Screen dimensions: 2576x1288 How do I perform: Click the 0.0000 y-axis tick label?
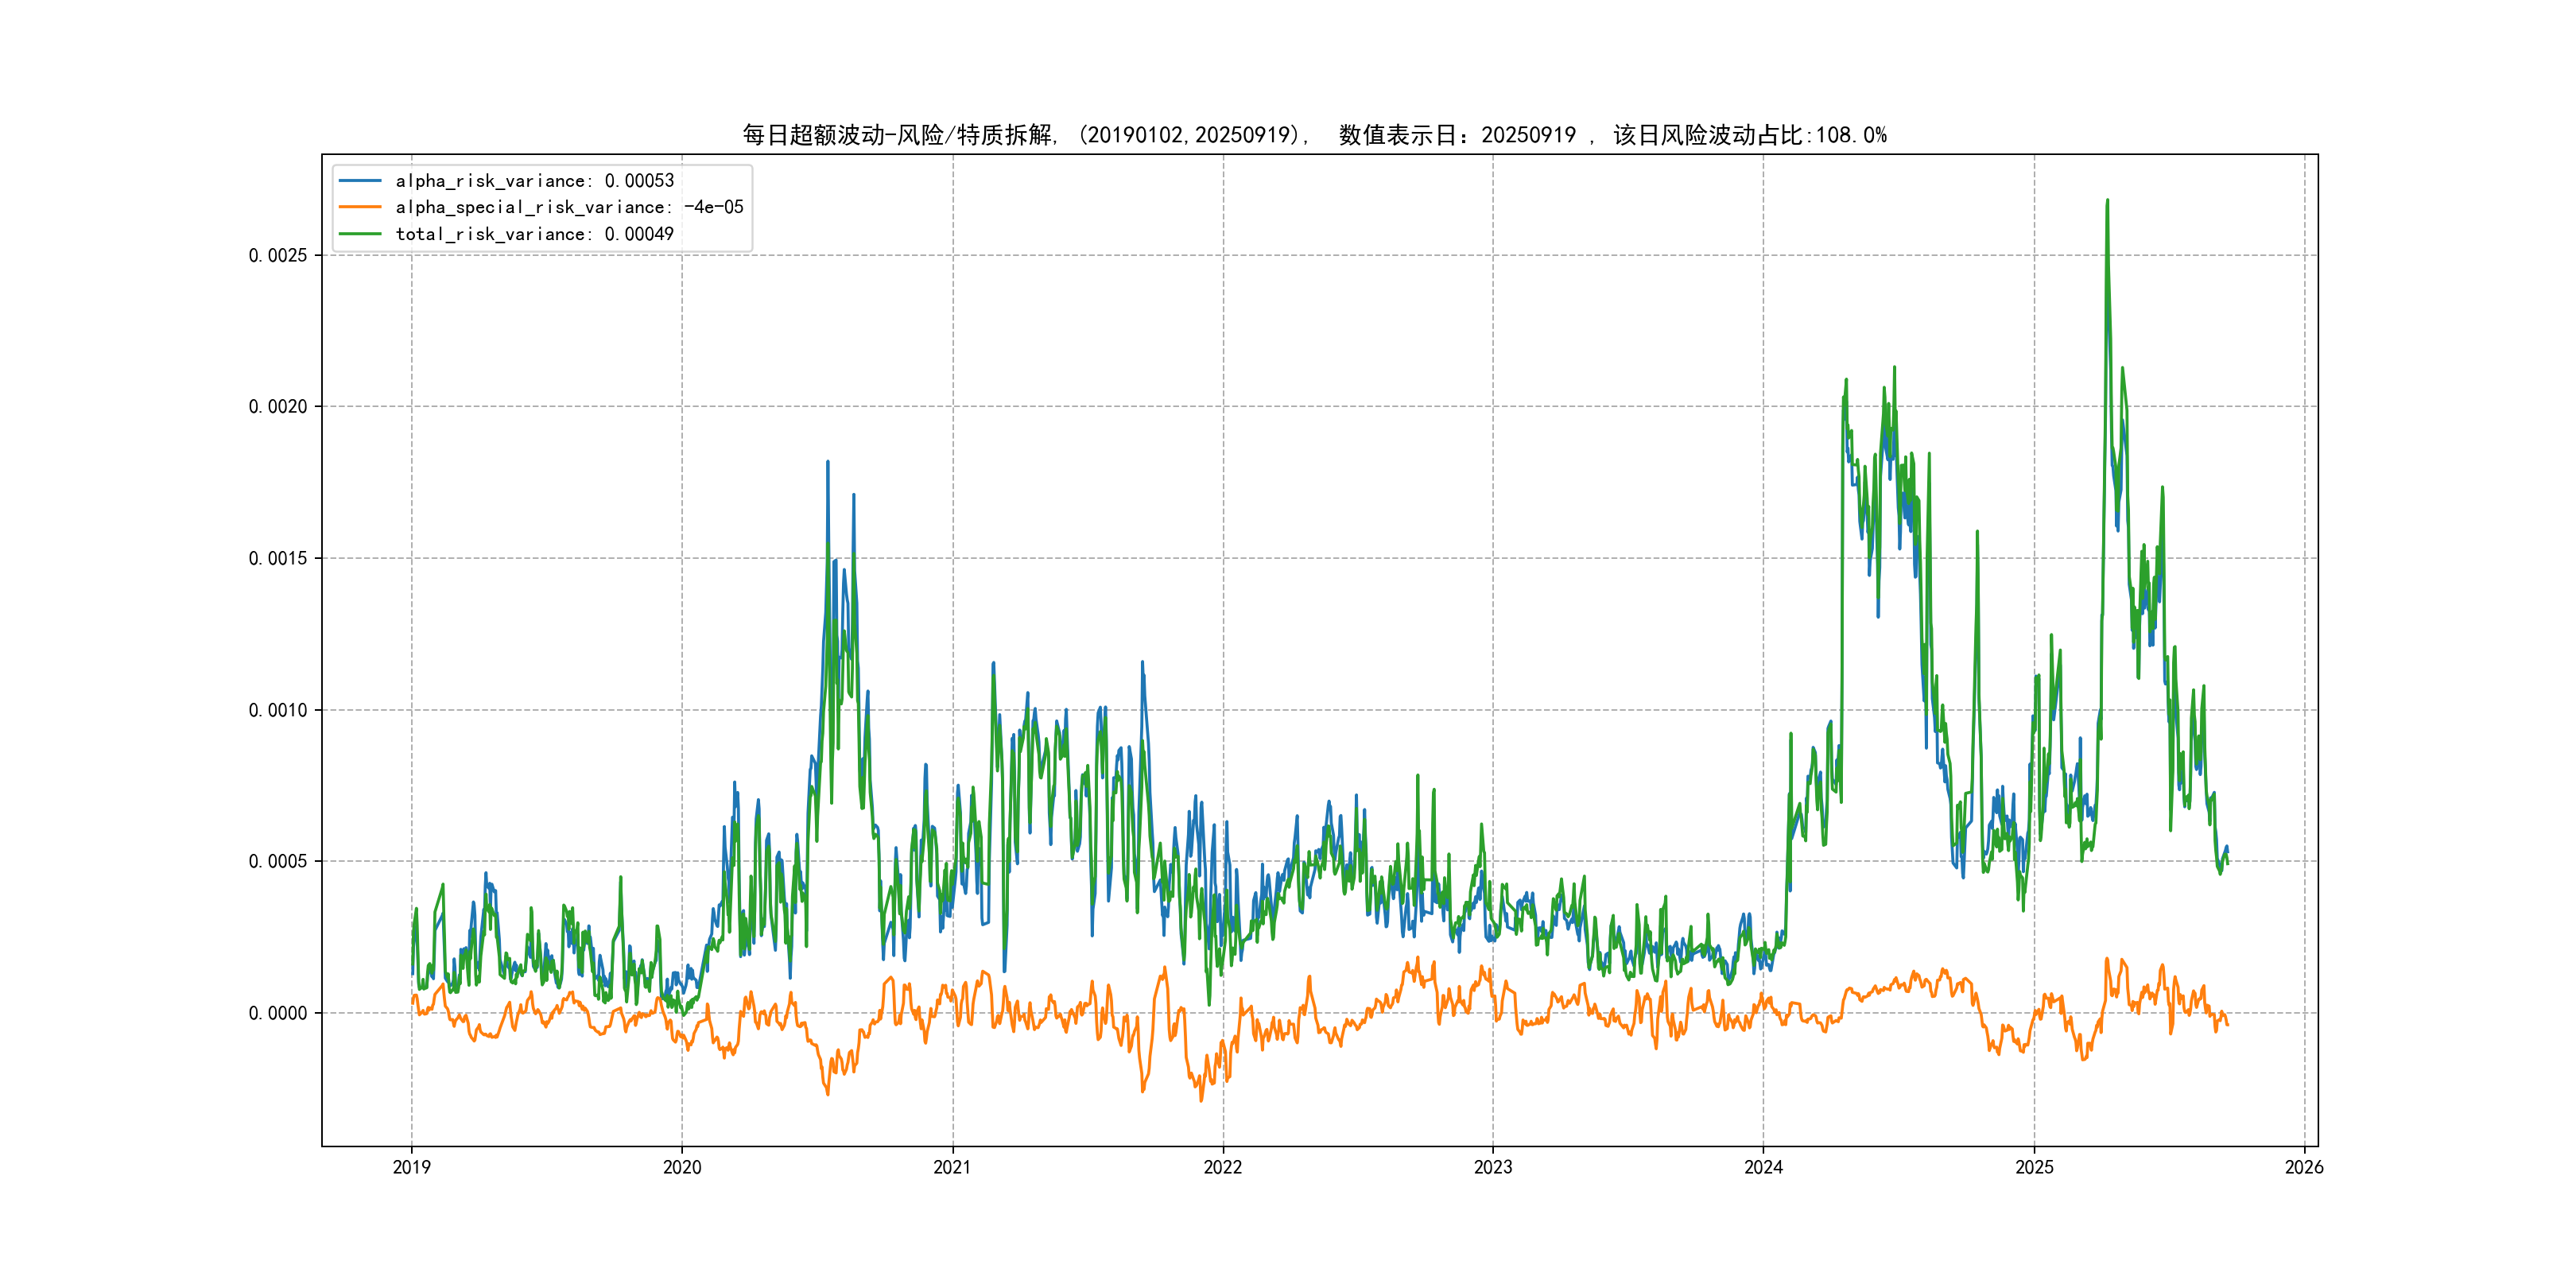[278, 1013]
